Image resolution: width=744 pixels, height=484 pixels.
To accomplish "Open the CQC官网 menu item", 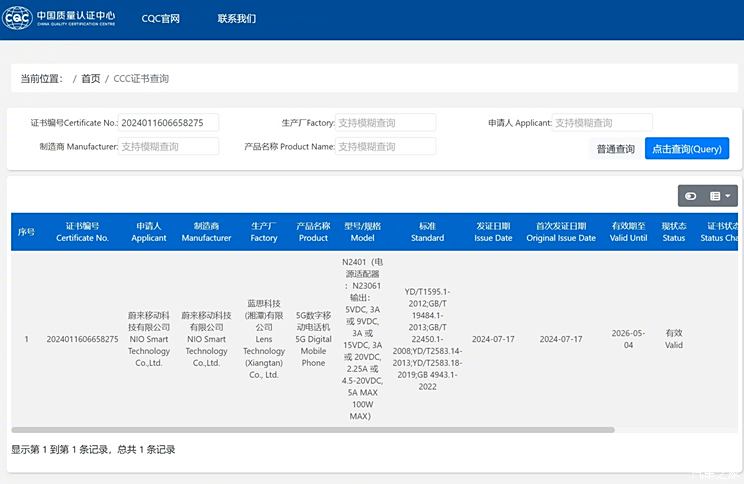I will [160, 18].
